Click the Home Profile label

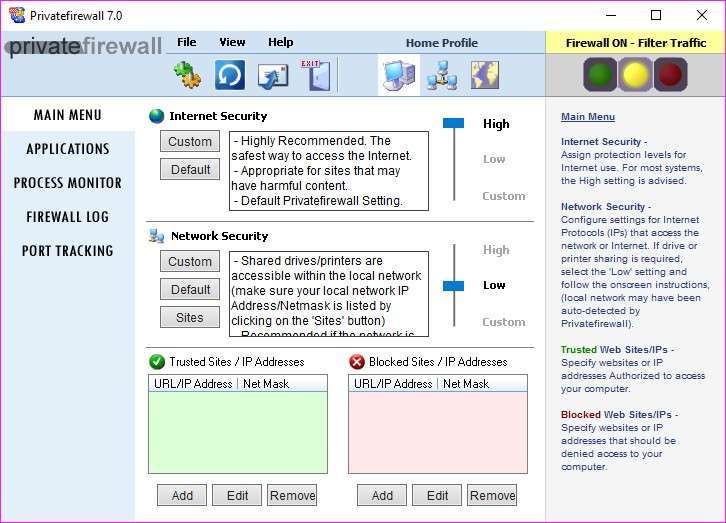(442, 43)
